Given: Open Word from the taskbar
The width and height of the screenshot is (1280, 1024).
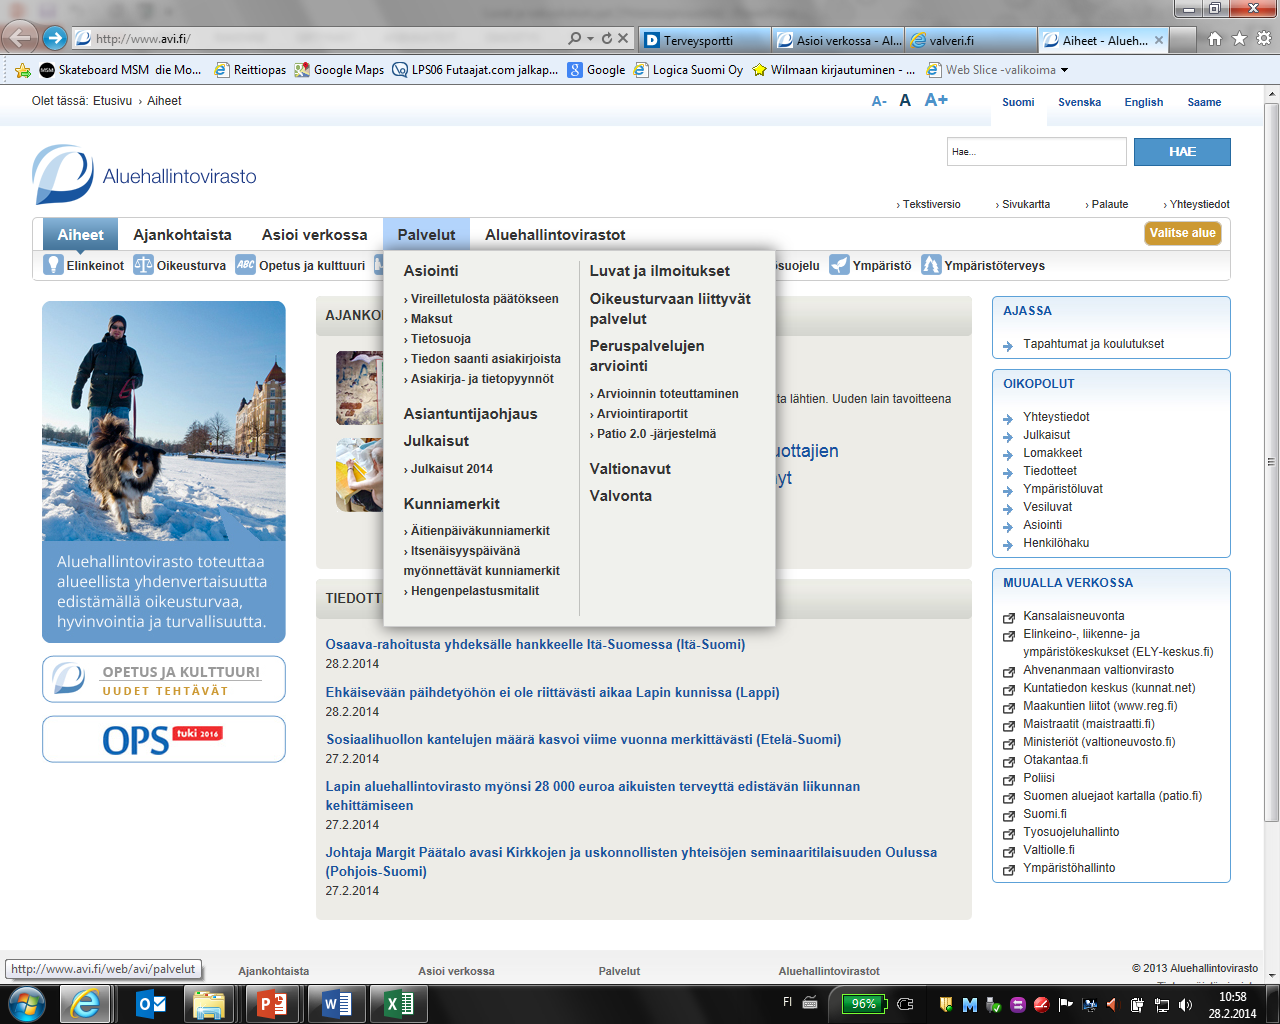Looking at the screenshot, I should click(x=337, y=1004).
